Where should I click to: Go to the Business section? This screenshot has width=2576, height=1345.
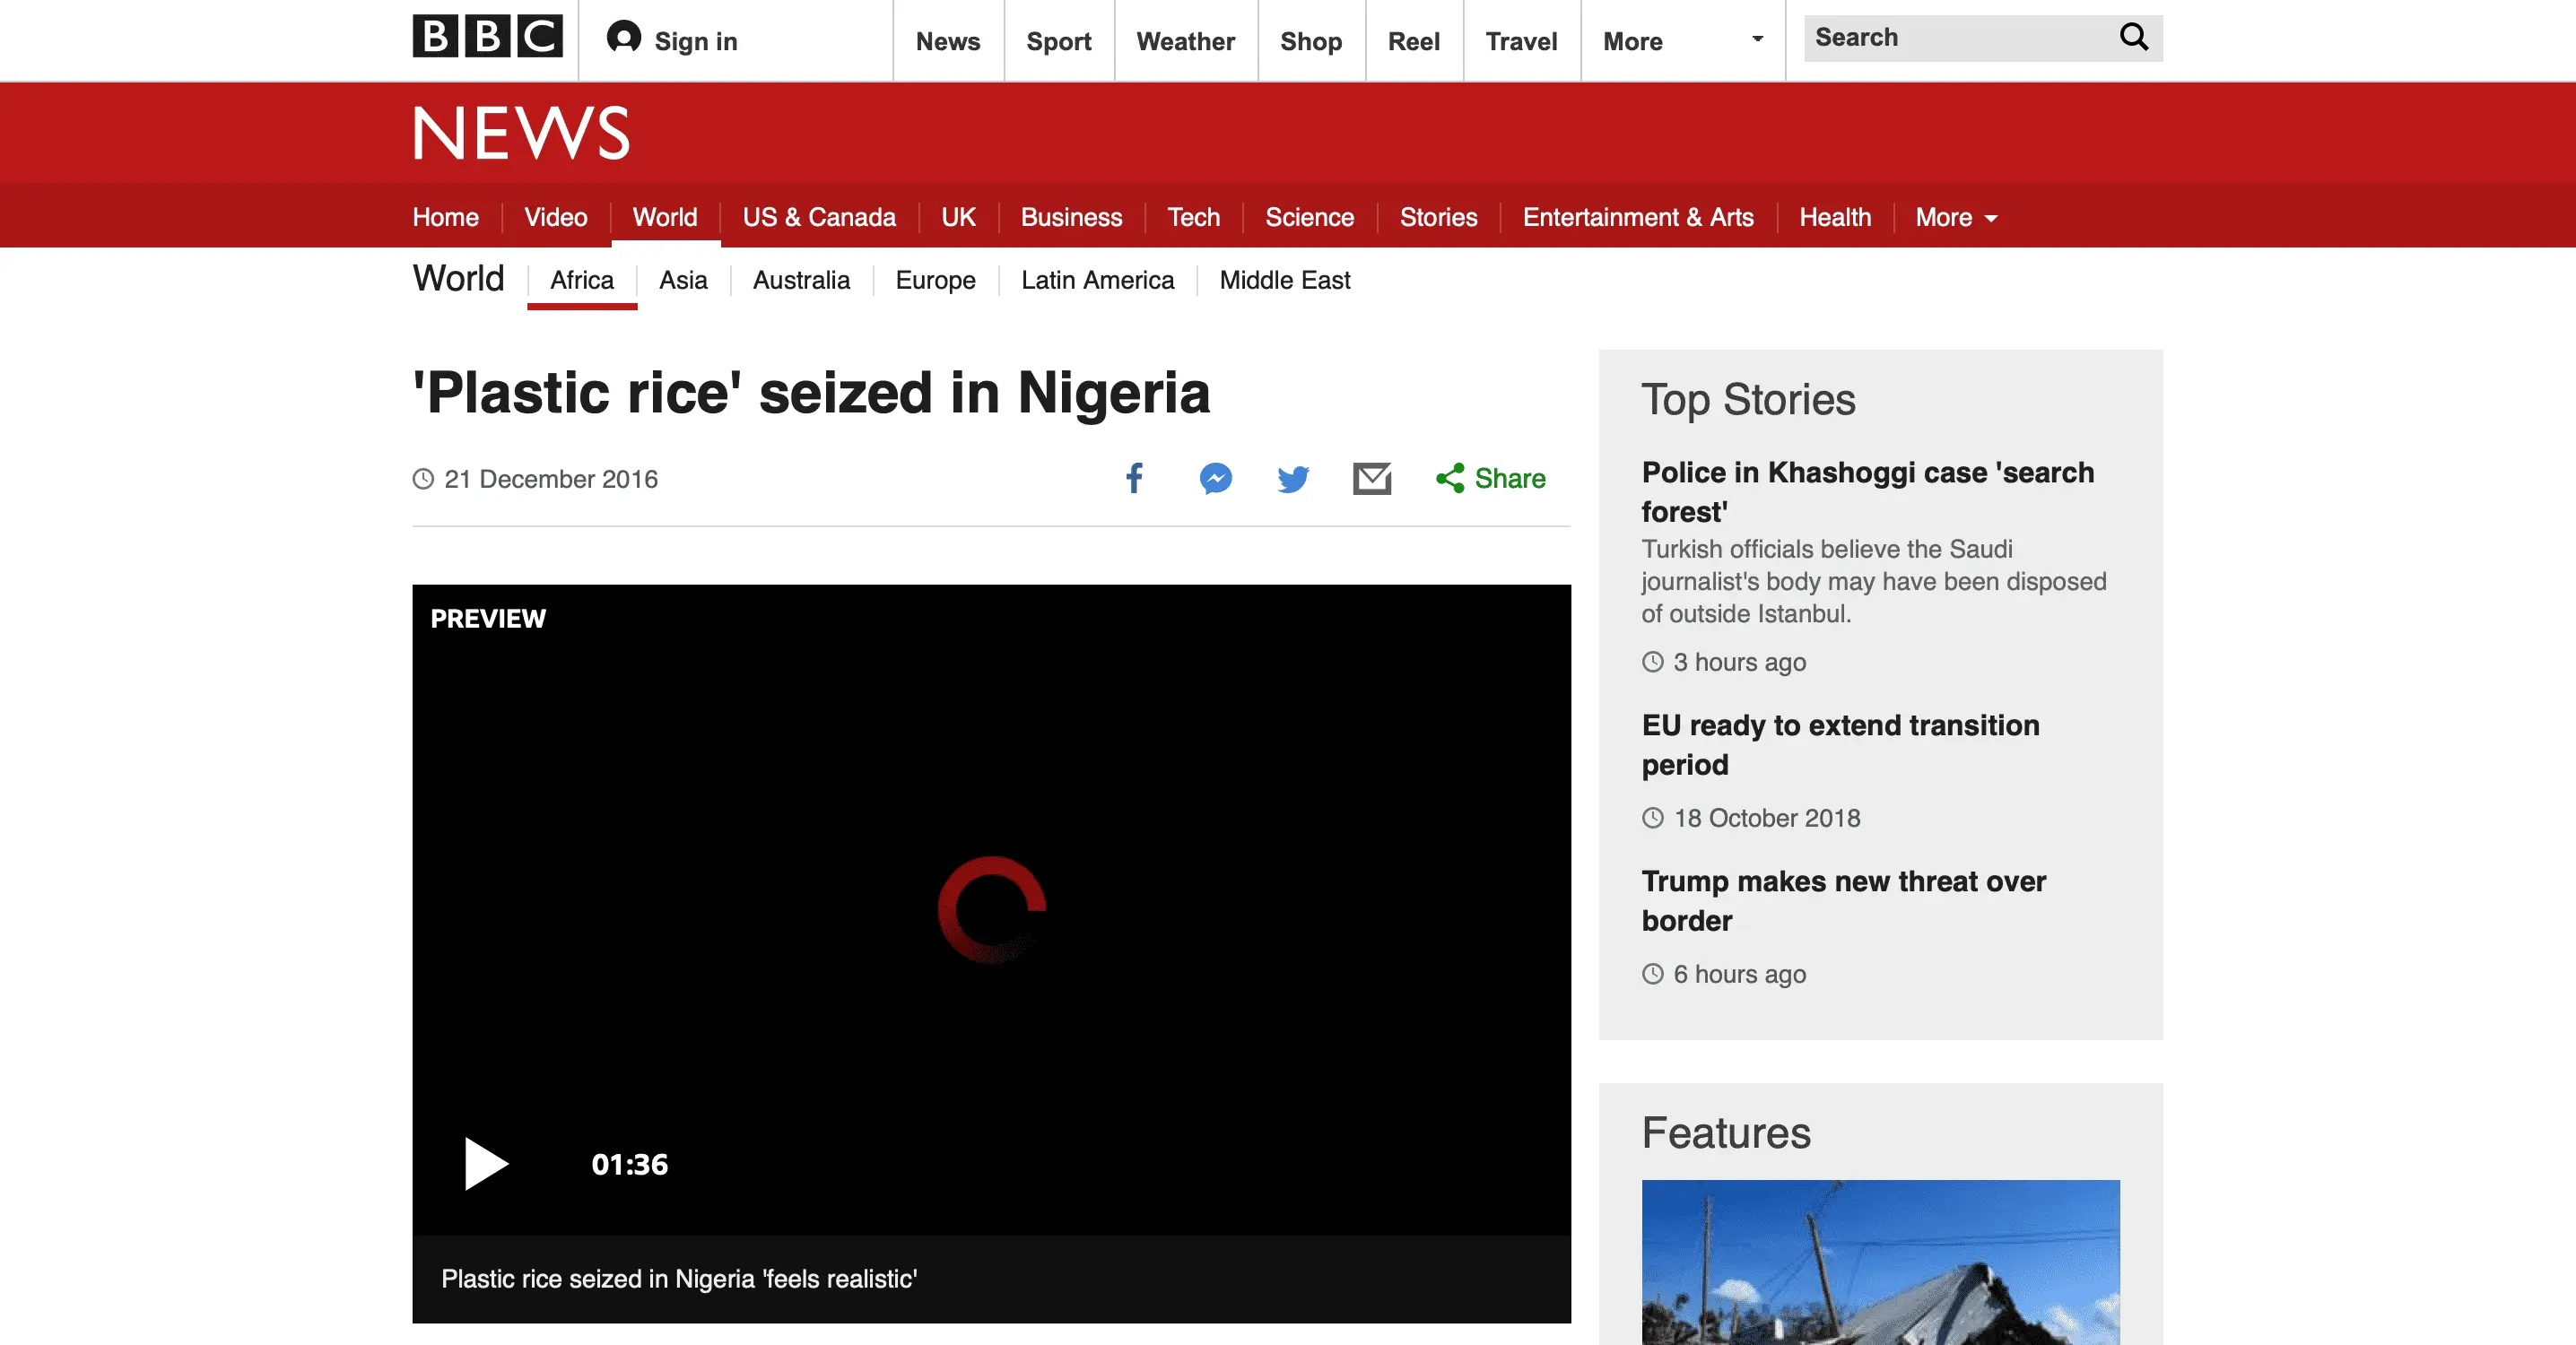1071,217
